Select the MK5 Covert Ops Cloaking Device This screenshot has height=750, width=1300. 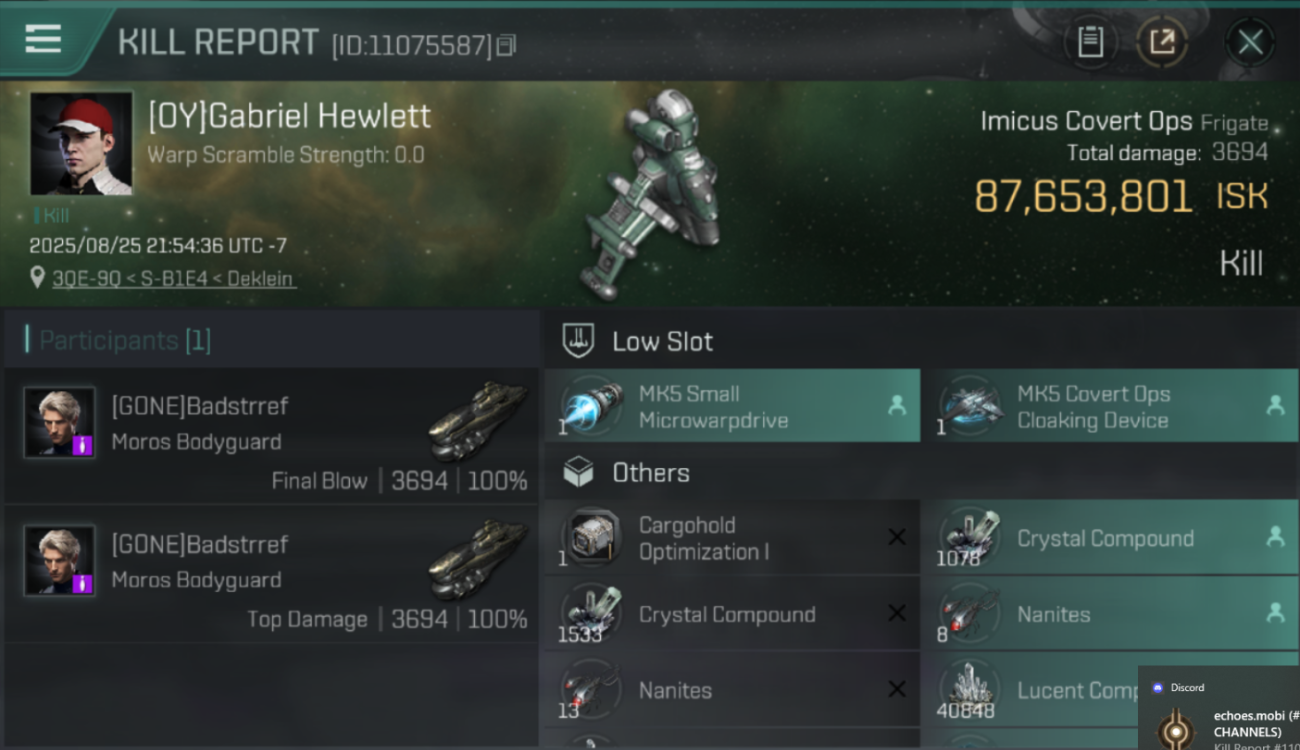click(1108, 406)
